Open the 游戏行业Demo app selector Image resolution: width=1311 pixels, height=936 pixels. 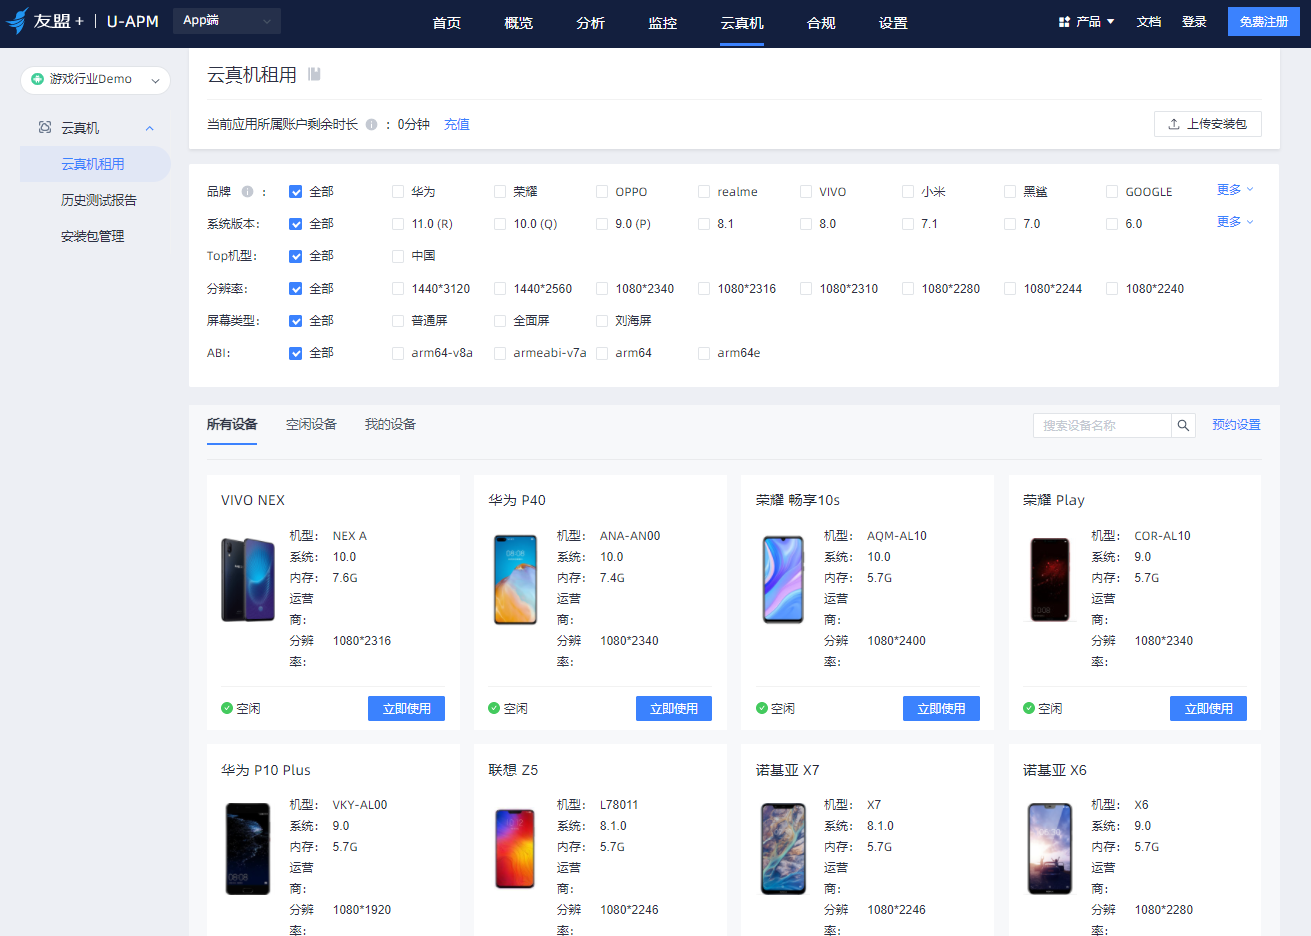[x=95, y=79]
